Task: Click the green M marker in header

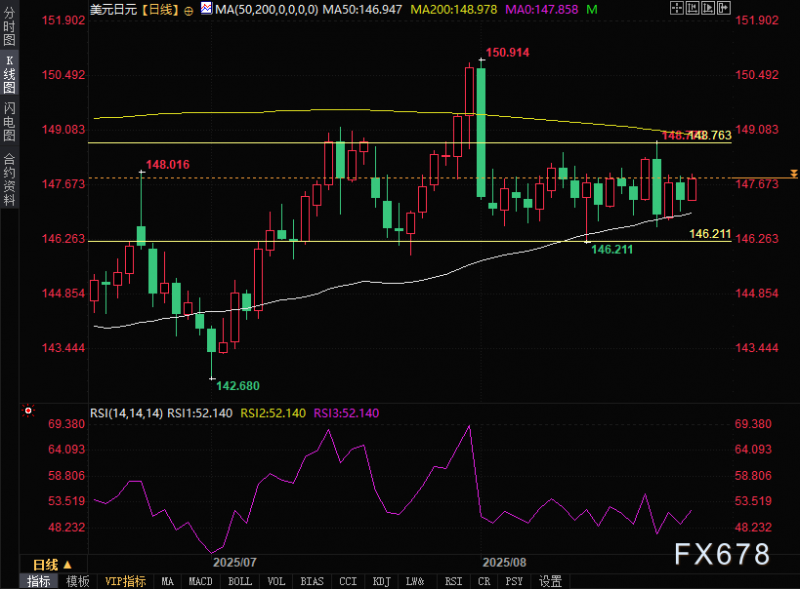Action: (x=591, y=9)
